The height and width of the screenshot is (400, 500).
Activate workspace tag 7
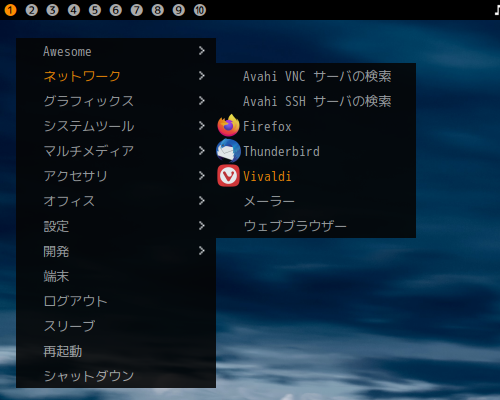click(x=137, y=10)
